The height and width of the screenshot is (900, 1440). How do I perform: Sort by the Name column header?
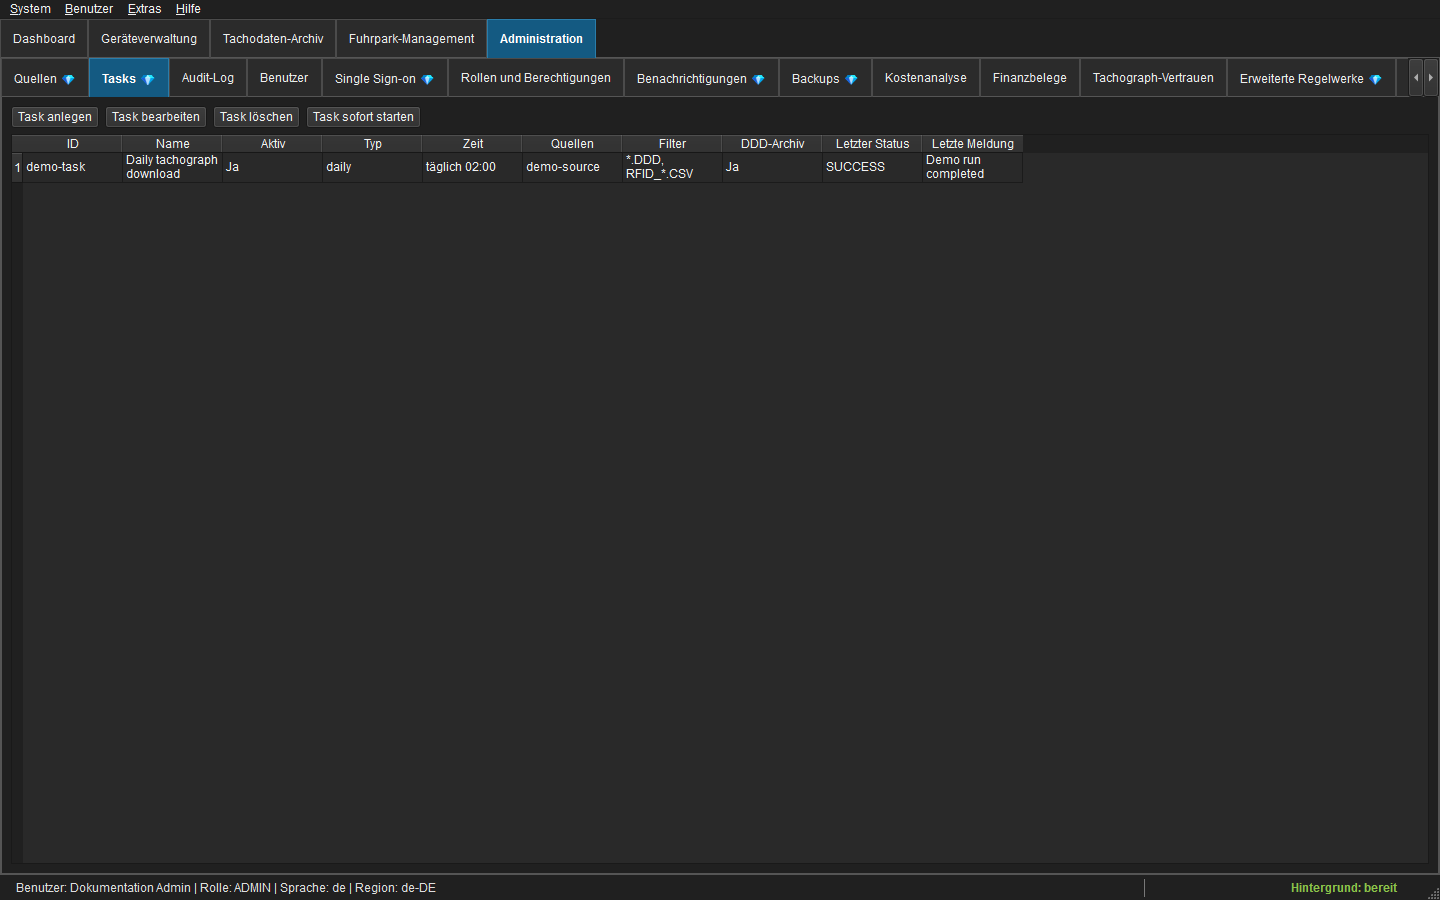coord(172,144)
